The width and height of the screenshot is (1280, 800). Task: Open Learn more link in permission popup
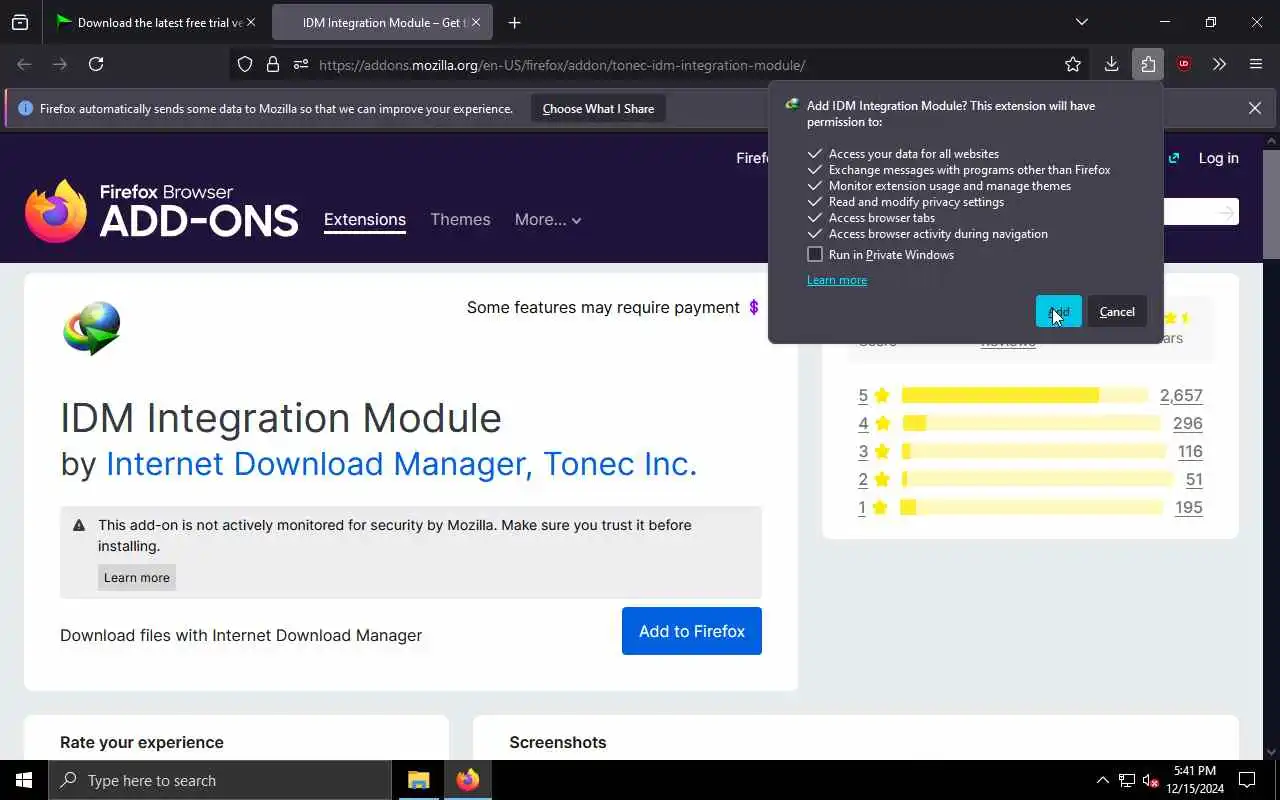pos(837,280)
